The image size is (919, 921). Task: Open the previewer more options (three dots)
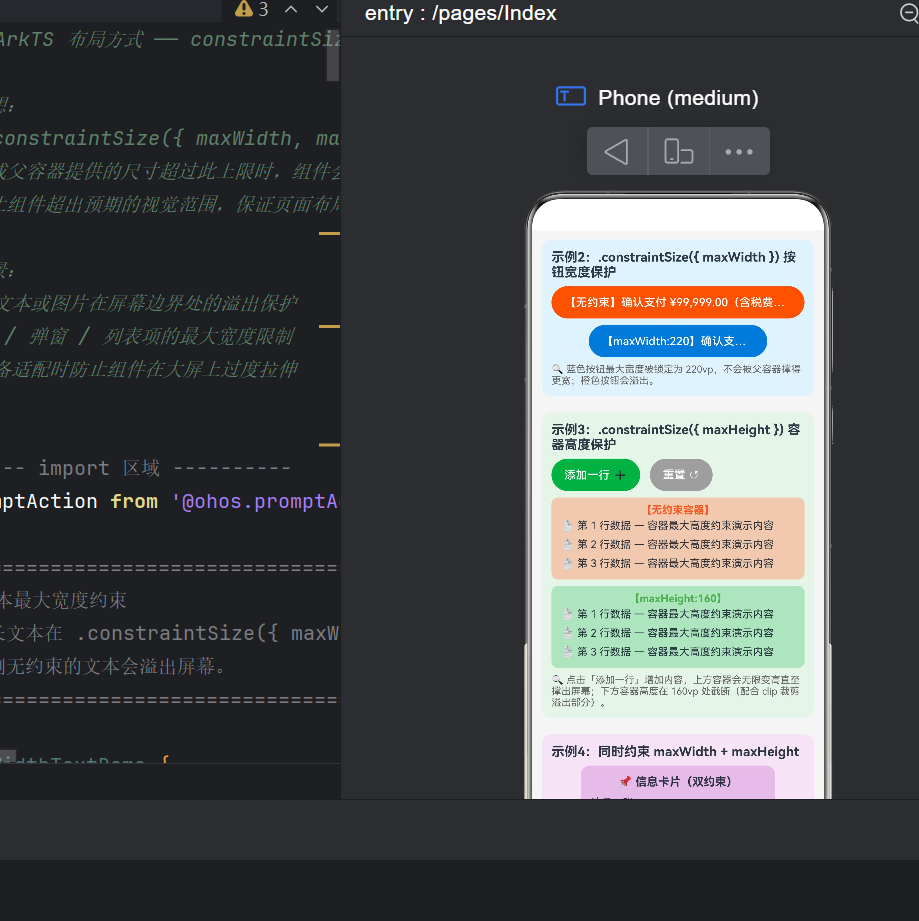739,152
